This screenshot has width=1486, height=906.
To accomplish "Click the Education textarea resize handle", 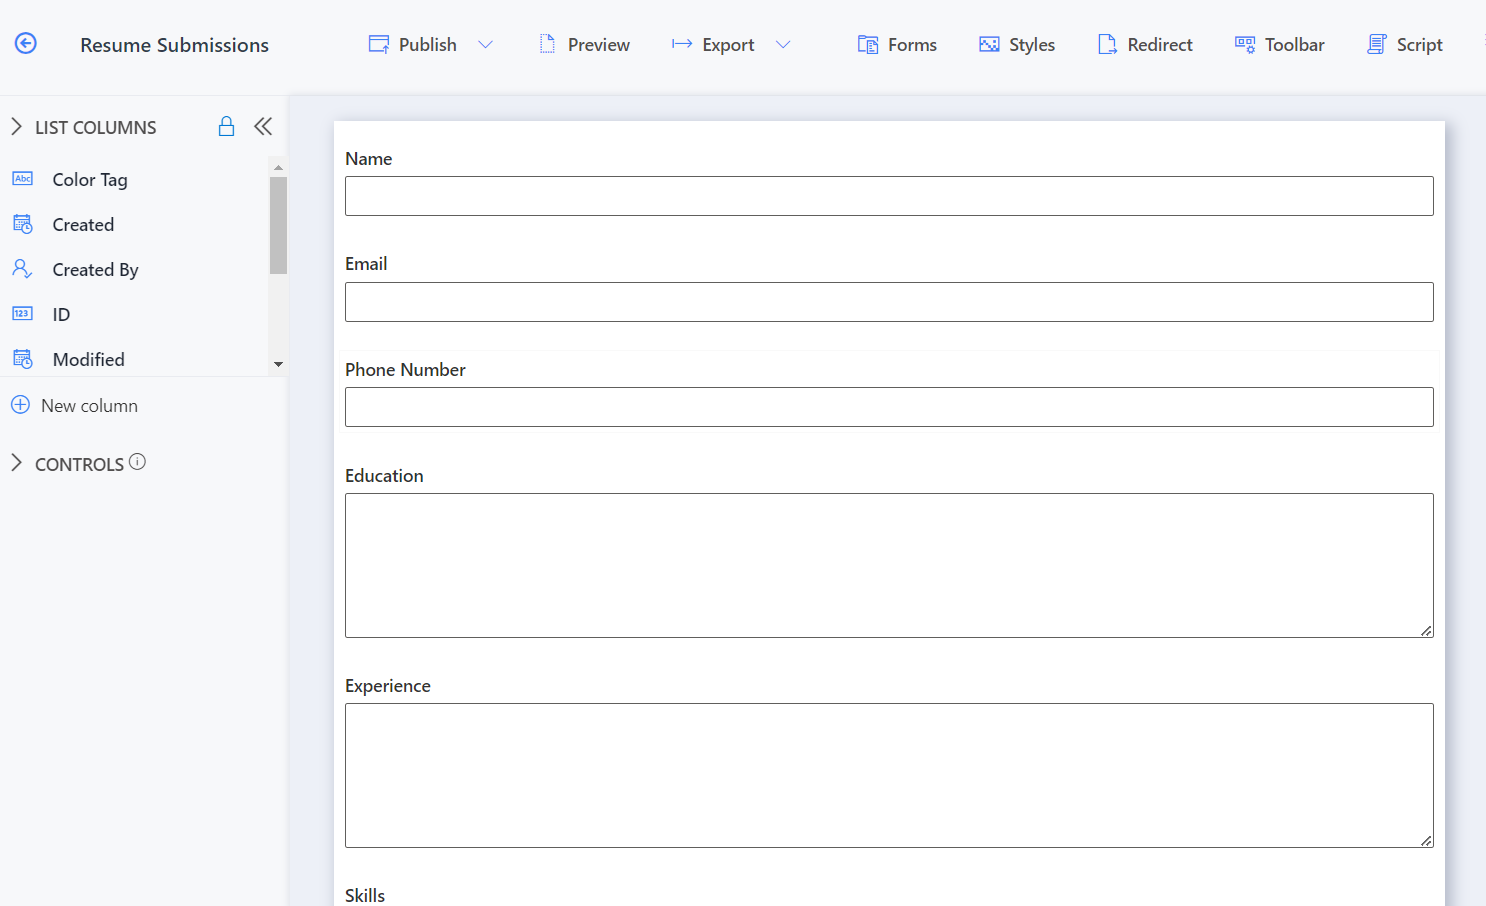I will [1426, 630].
